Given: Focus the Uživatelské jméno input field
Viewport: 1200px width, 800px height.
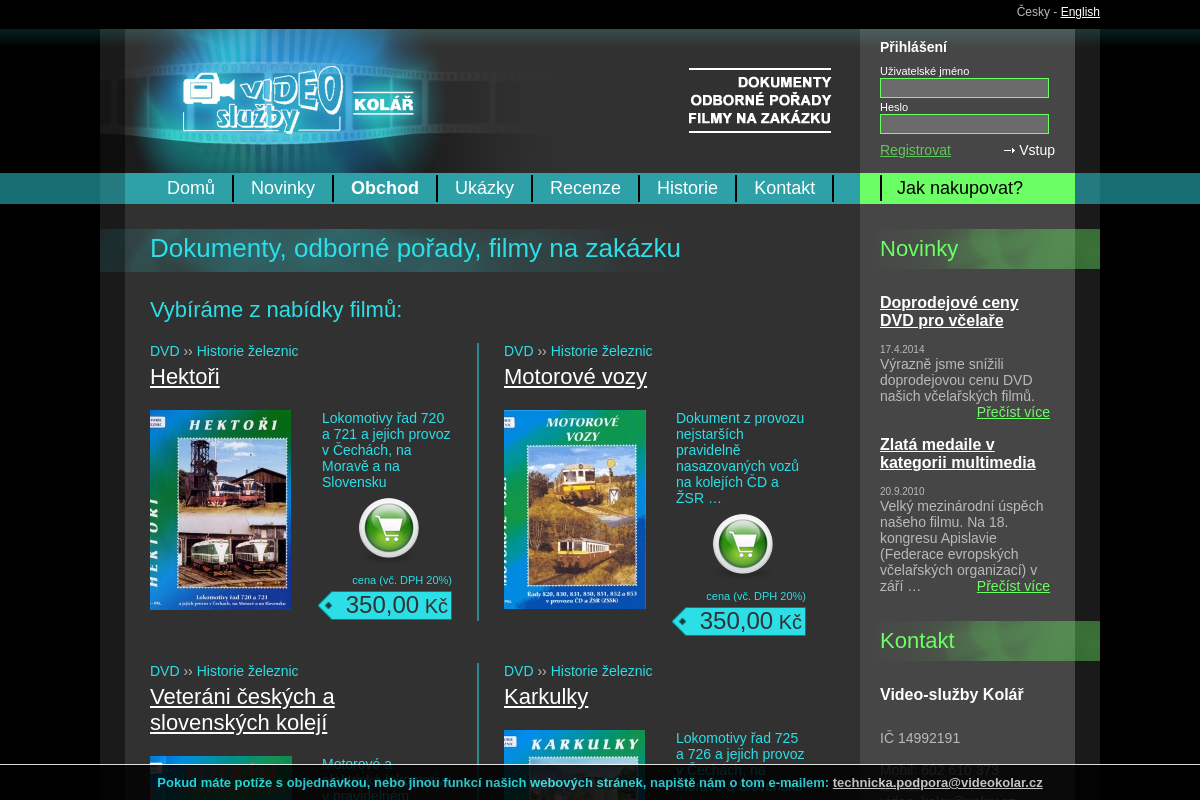Looking at the screenshot, I should click(964, 88).
